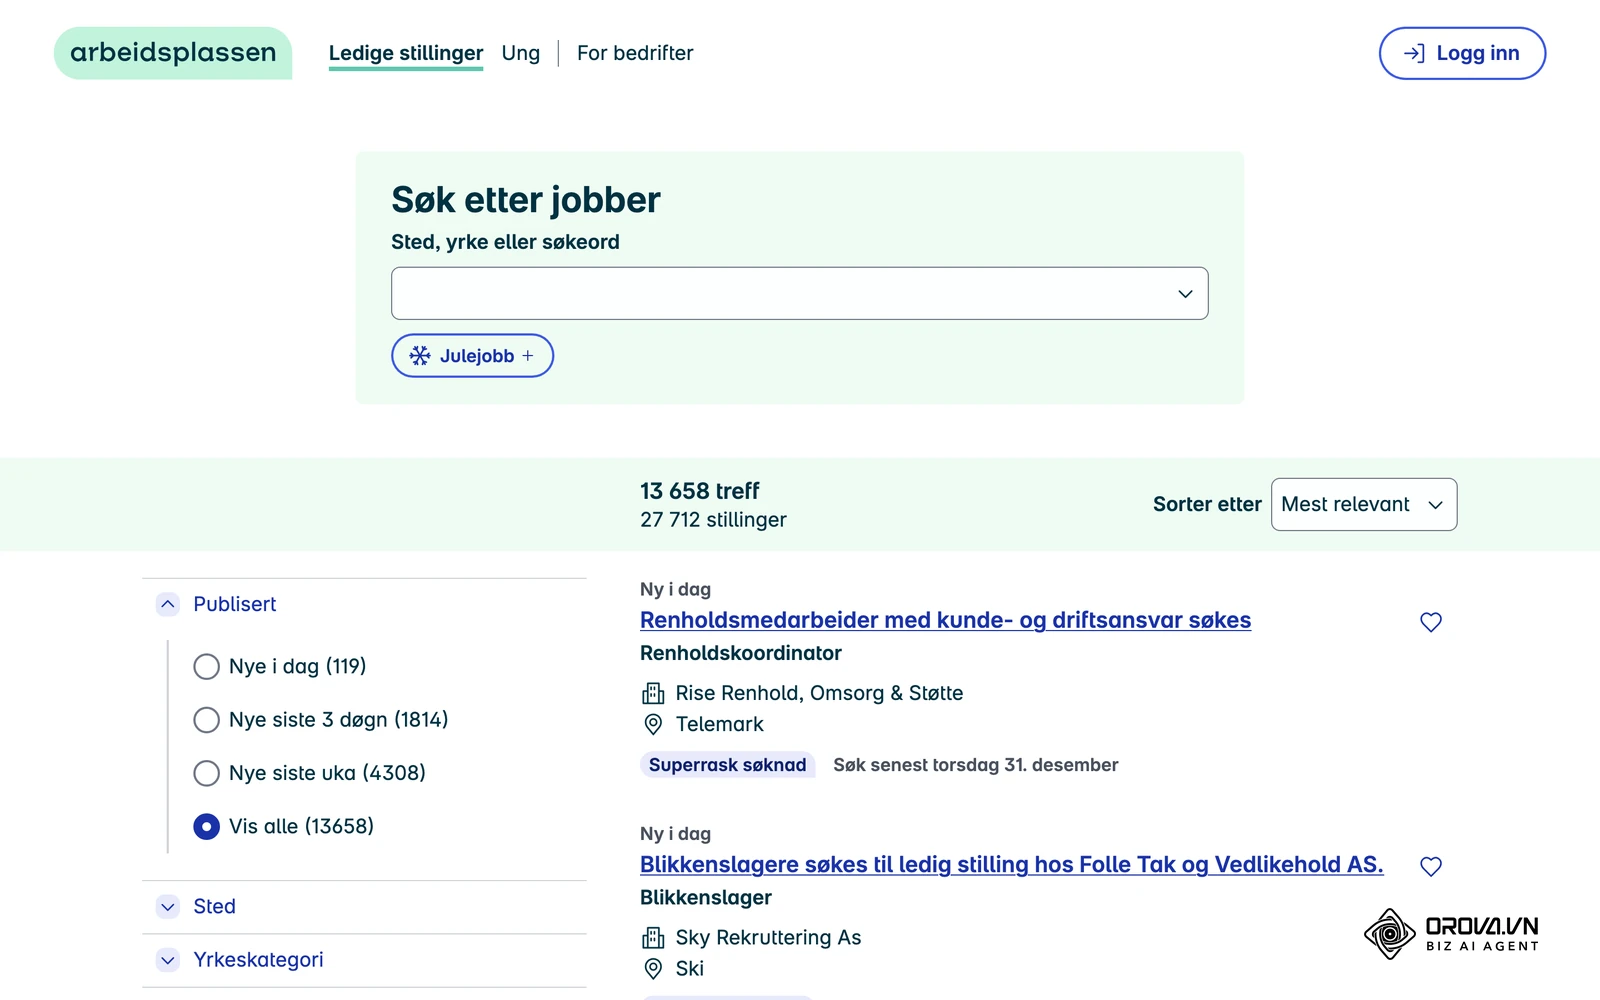Screen dimensions: 1600x1000
Task: Open the Ung navigation item
Action: (521, 53)
